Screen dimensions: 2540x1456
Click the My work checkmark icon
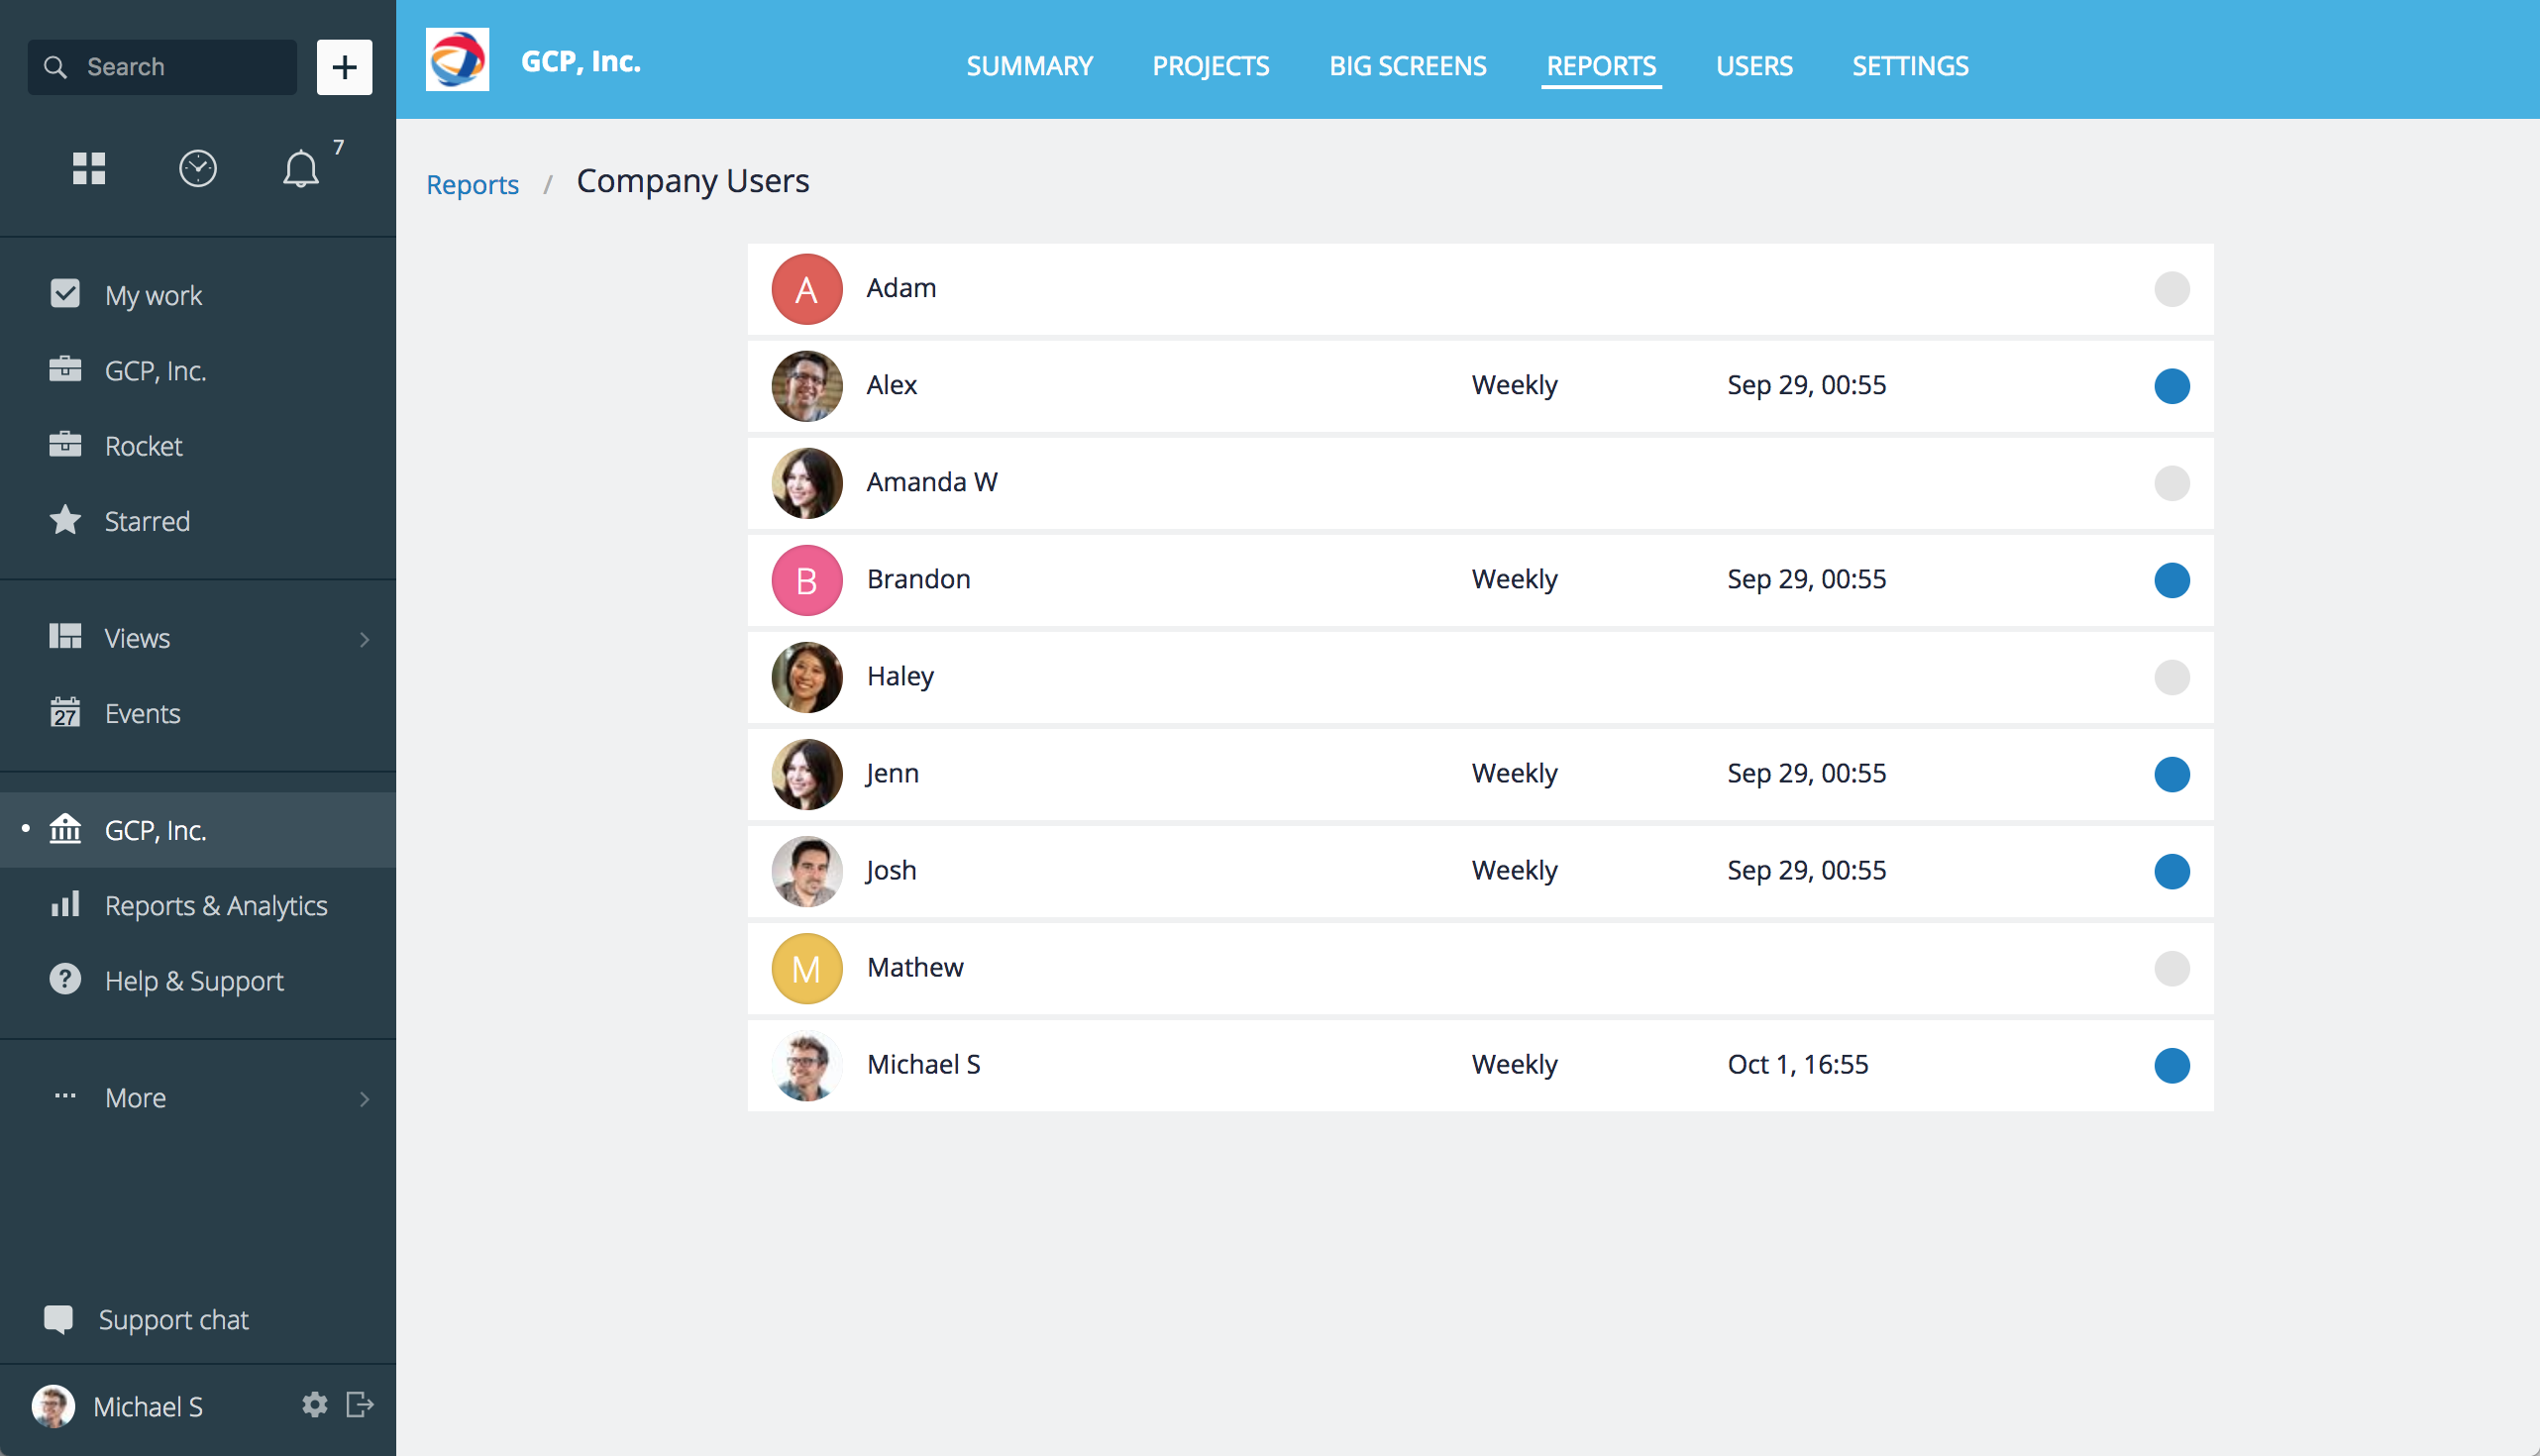tap(65, 294)
